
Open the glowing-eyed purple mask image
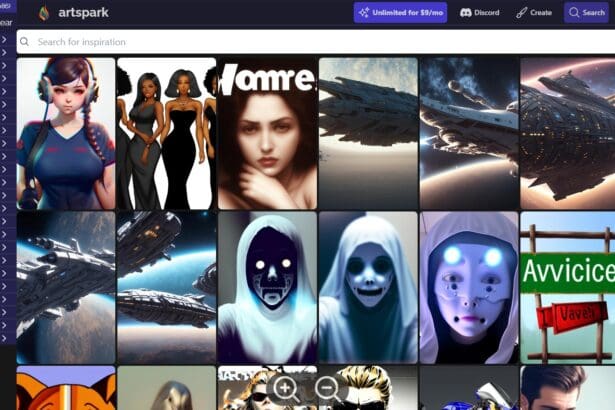469,288
